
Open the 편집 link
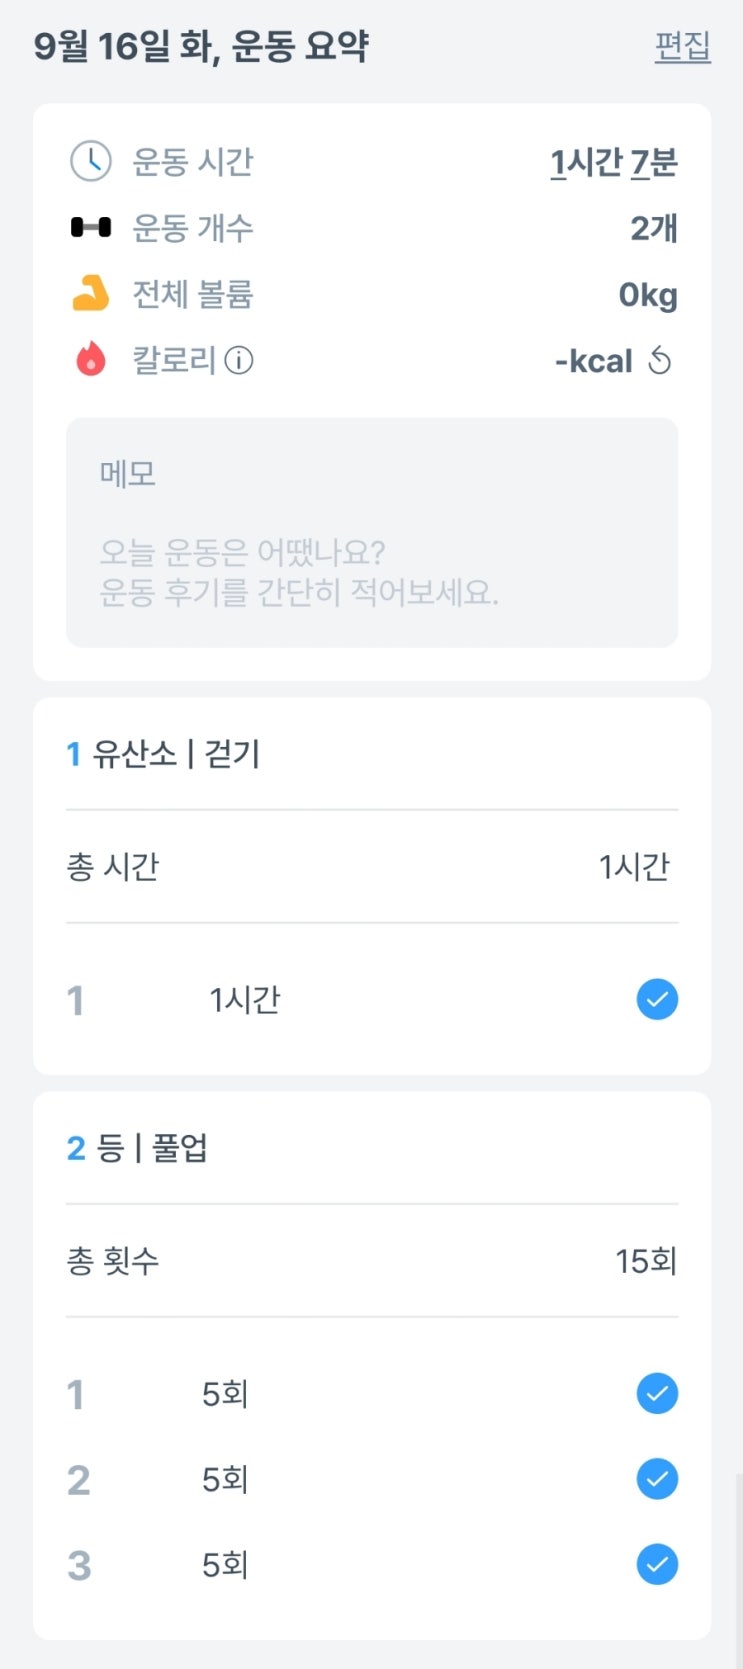[x=682, y=46]
